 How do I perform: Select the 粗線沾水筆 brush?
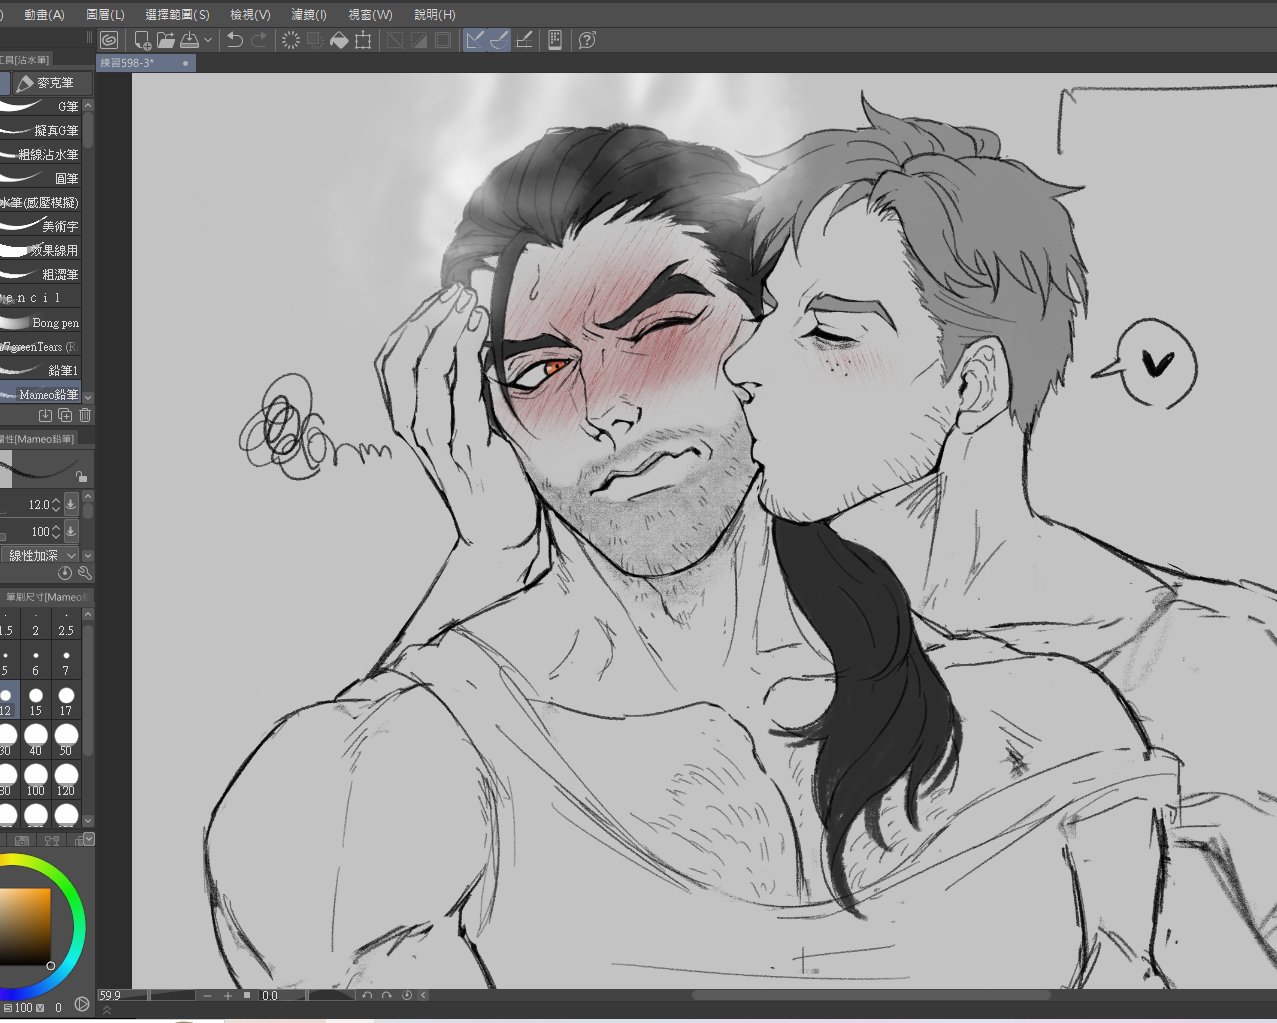[x=40, y=154]
